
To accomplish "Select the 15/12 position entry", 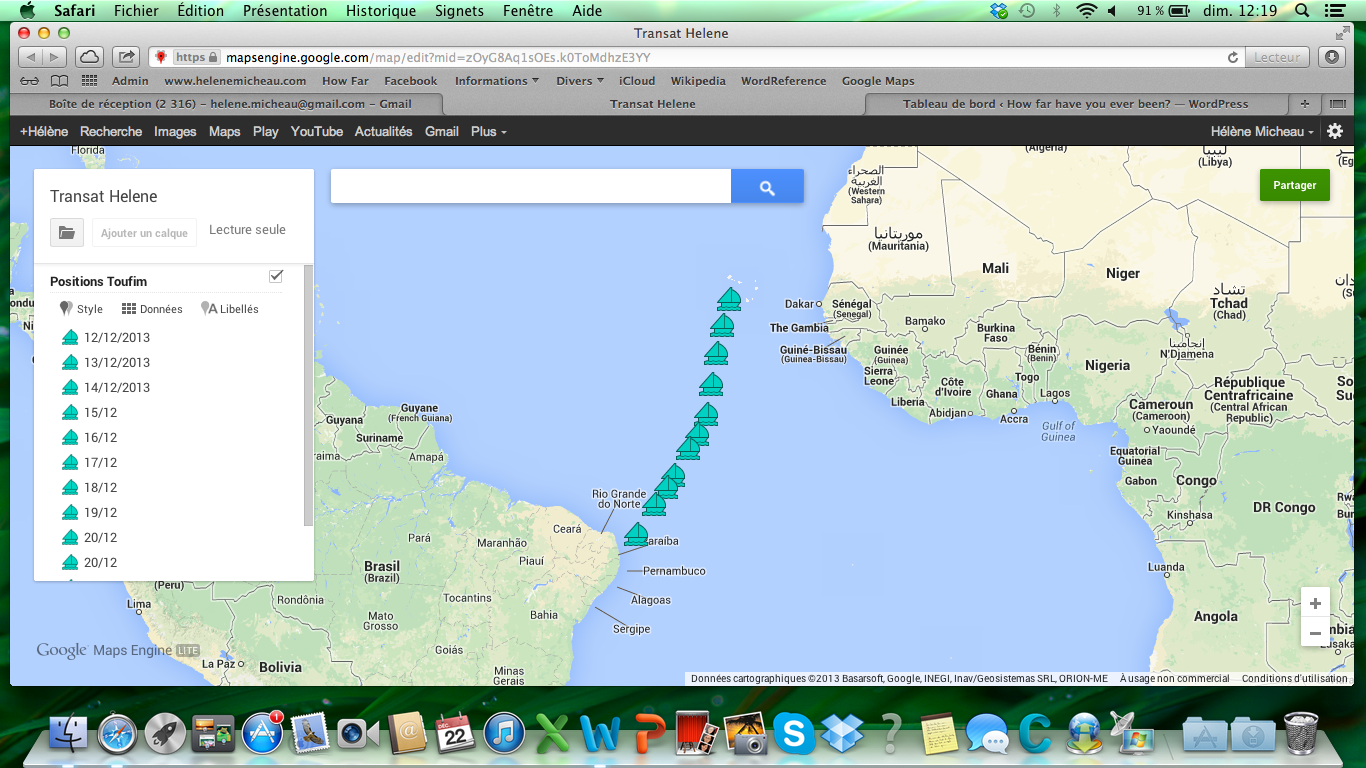I will (100, 412).
